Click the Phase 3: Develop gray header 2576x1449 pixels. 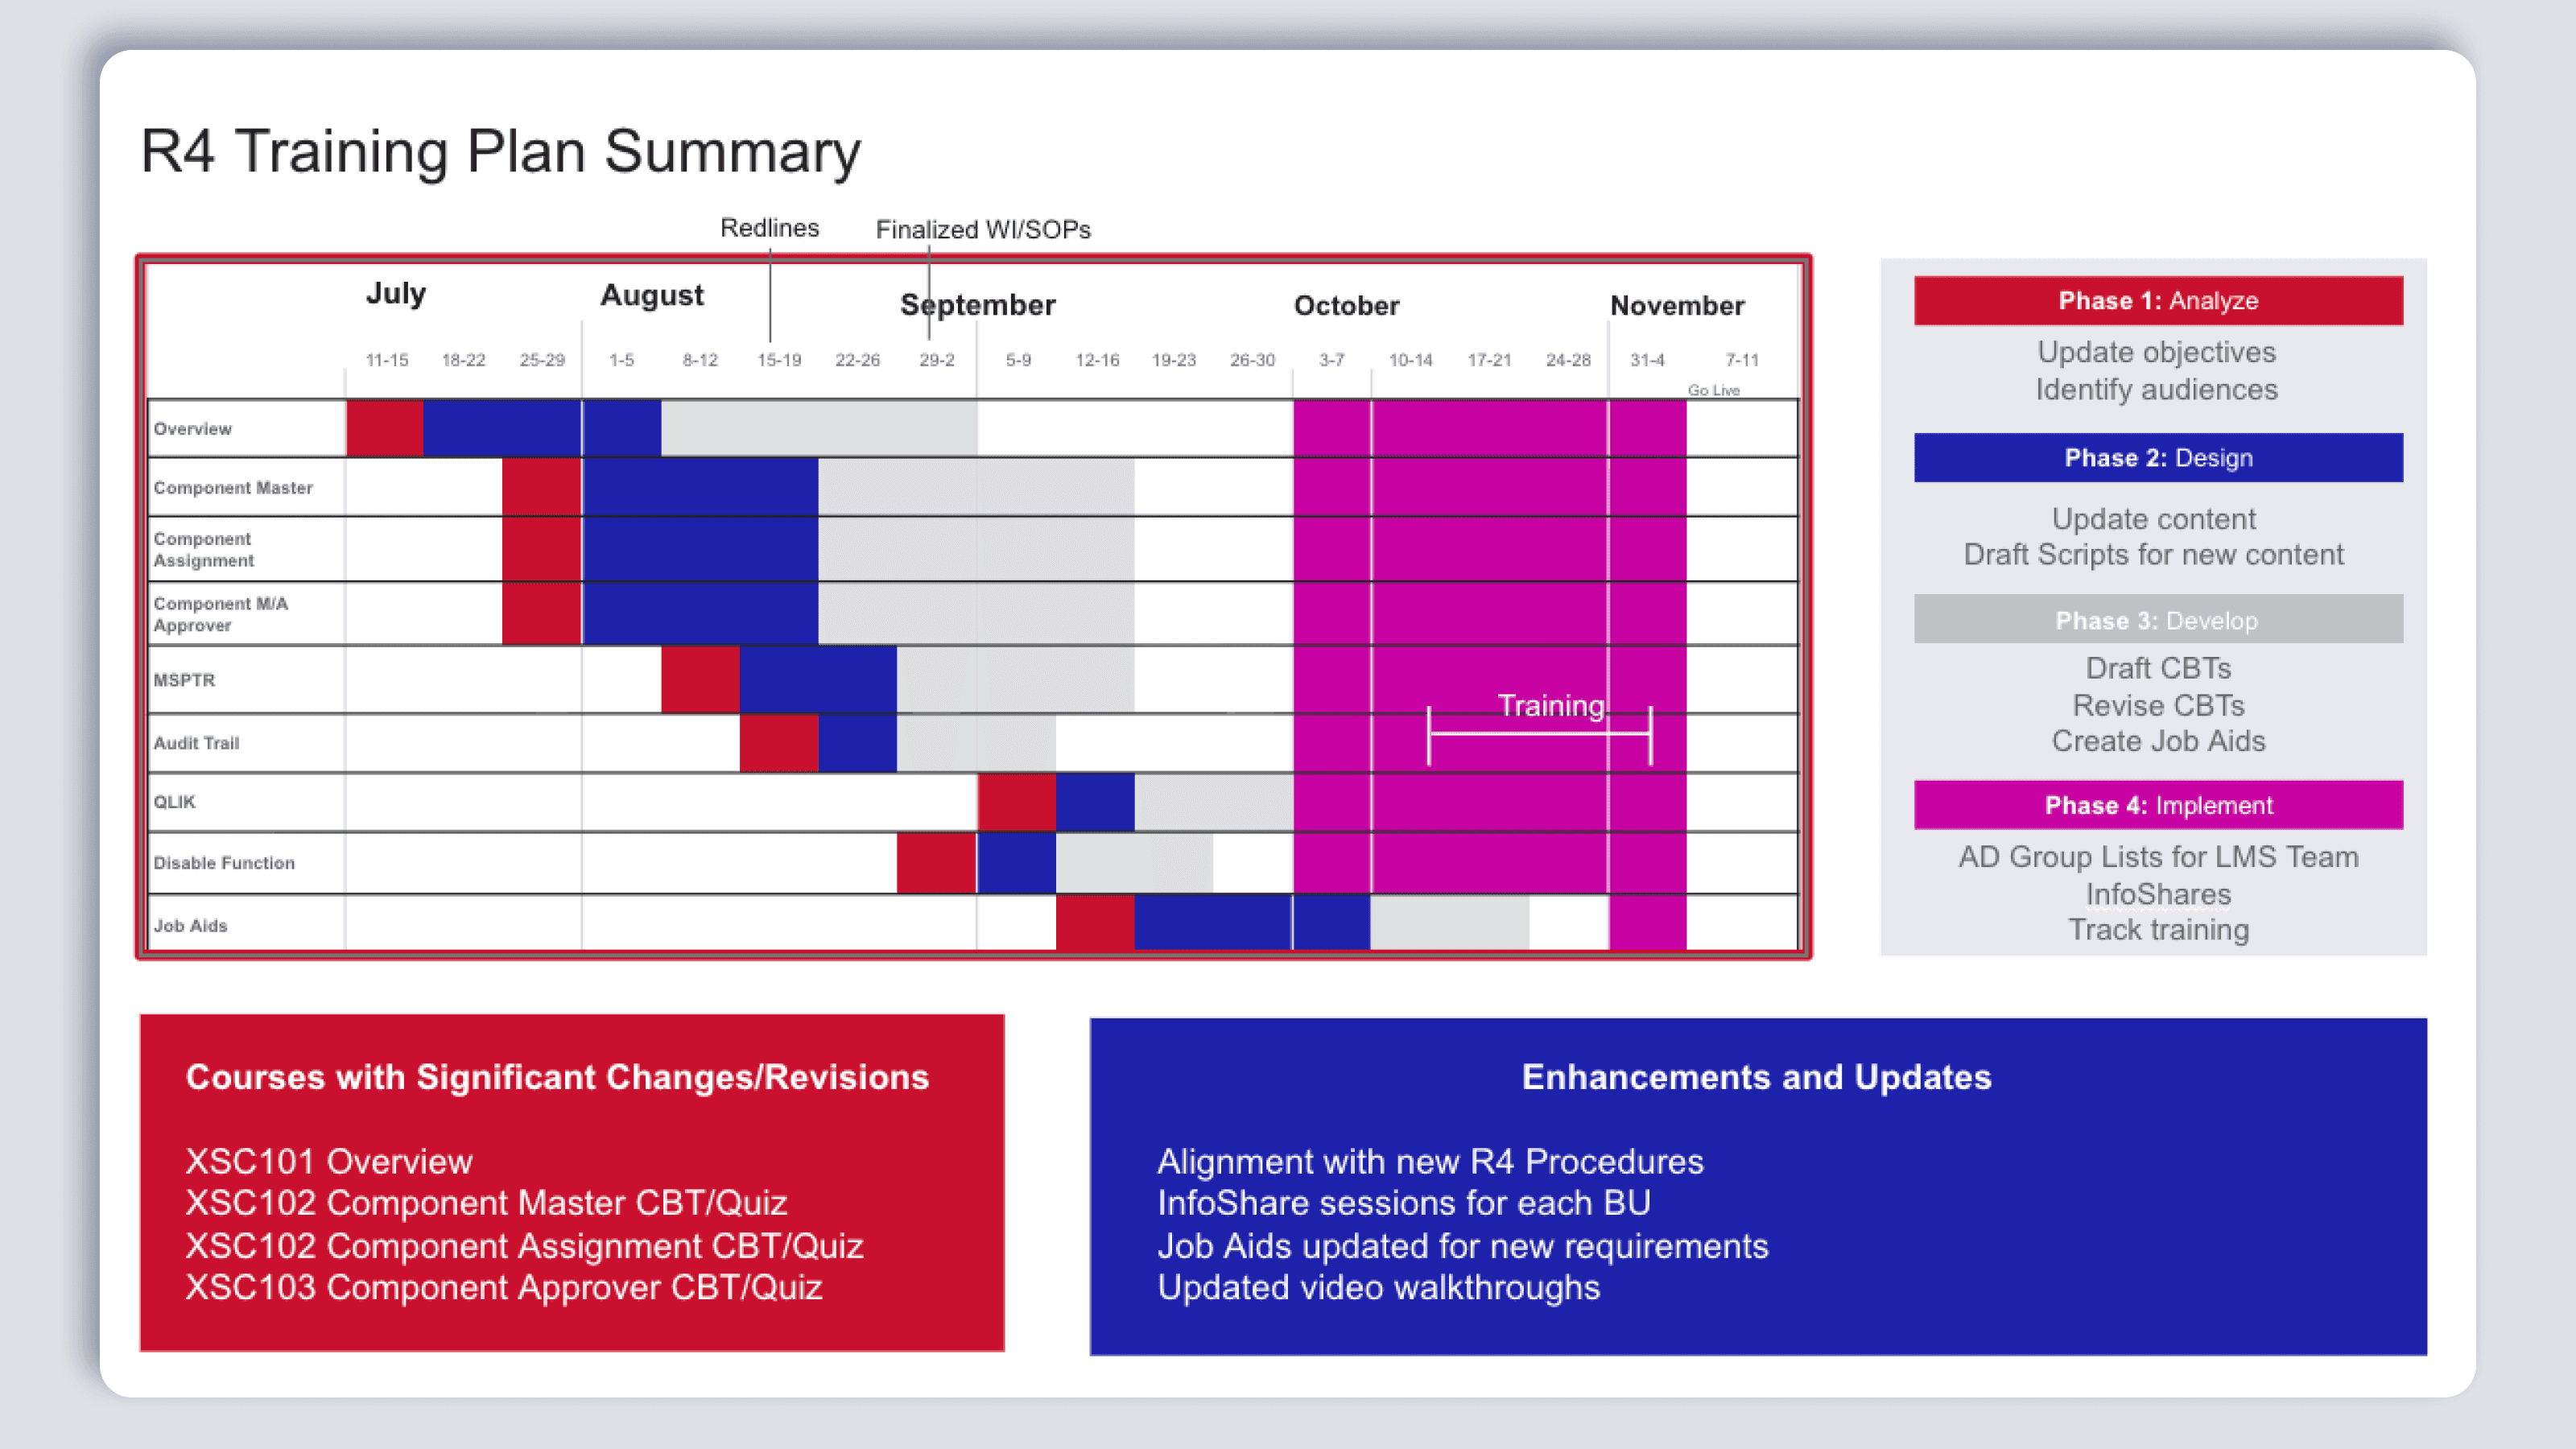tap(2157, 620)
